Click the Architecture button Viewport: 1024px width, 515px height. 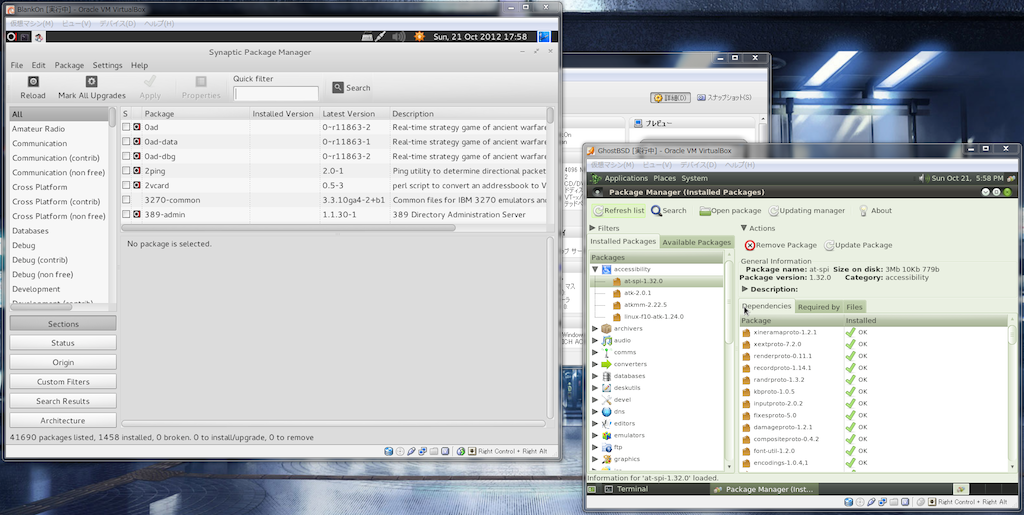[63, 420]
